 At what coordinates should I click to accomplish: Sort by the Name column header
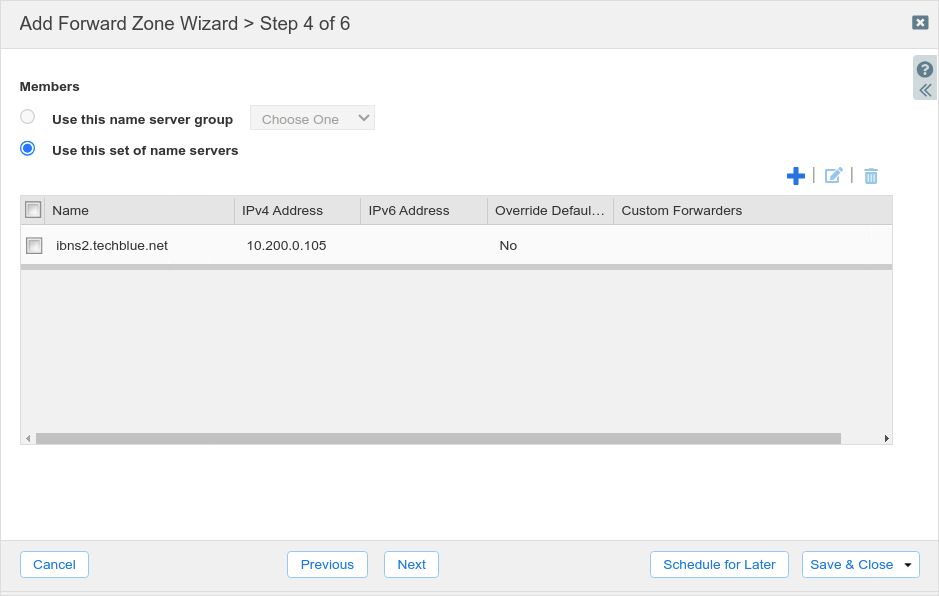140,210
